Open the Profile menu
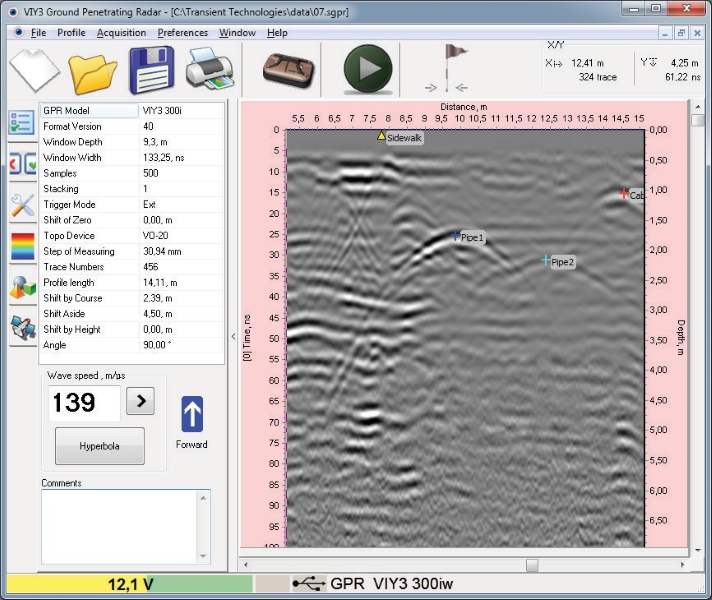Screen dimensions: 712x600 pos(71,33)
